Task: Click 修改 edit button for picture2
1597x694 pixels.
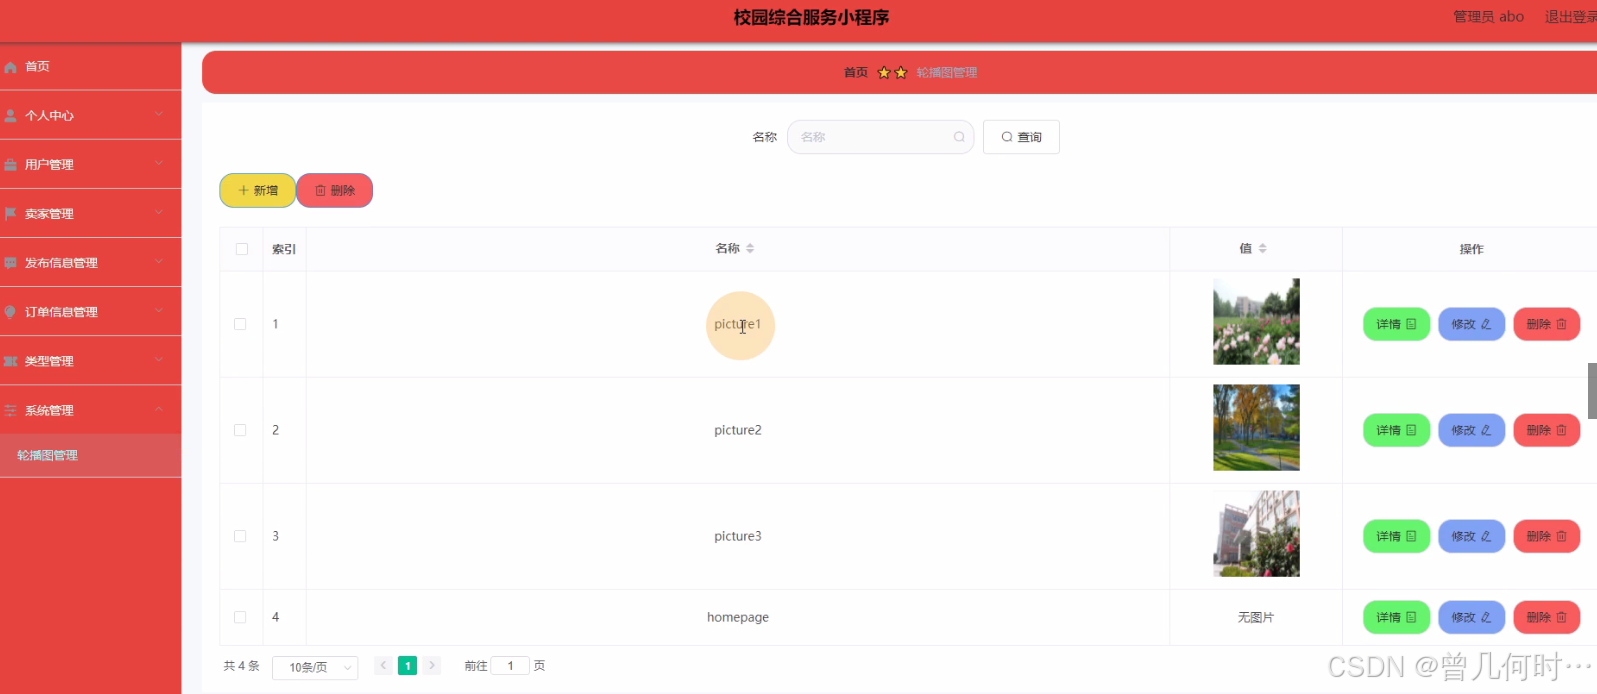Action: pos(1471,430)
